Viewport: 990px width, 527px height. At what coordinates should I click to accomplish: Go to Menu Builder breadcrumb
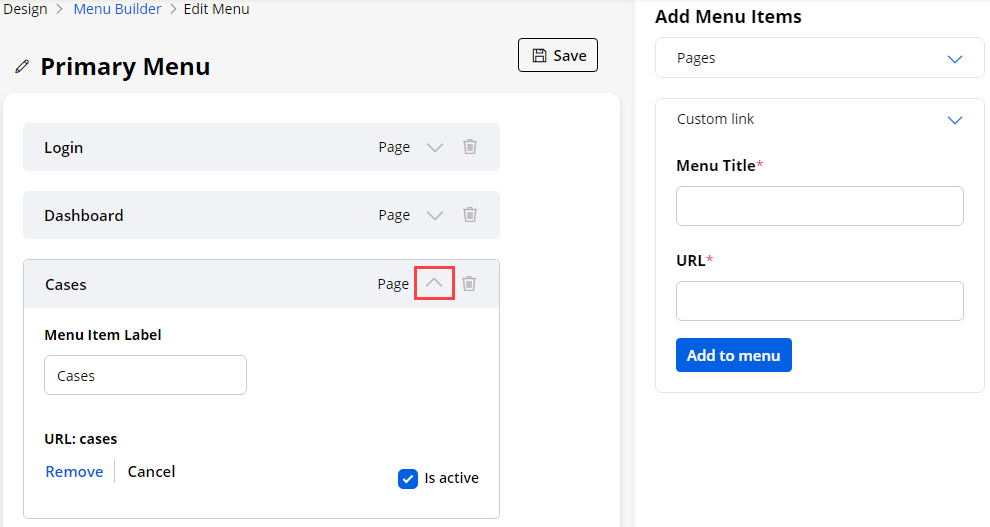(x=117, y=9)
